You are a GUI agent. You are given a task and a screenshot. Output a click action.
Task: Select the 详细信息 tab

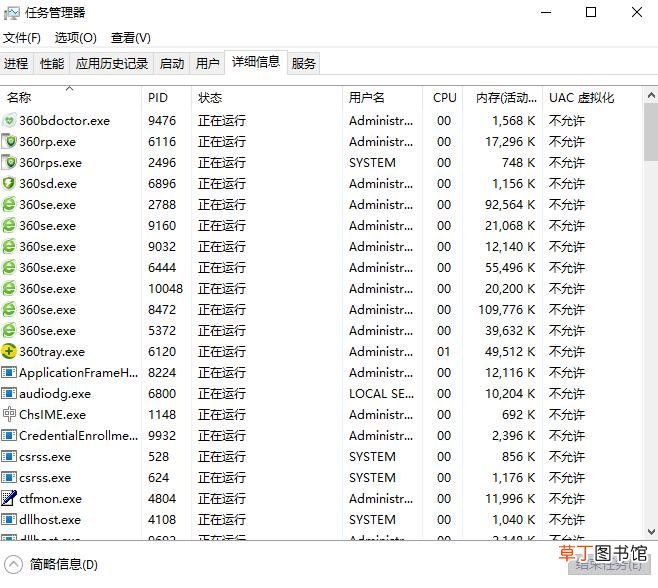pos(256,62)
